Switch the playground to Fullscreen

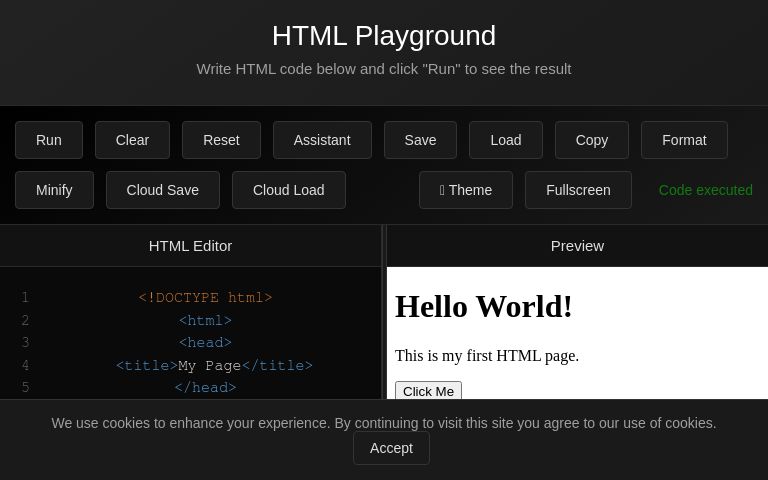tap(578, 190)
